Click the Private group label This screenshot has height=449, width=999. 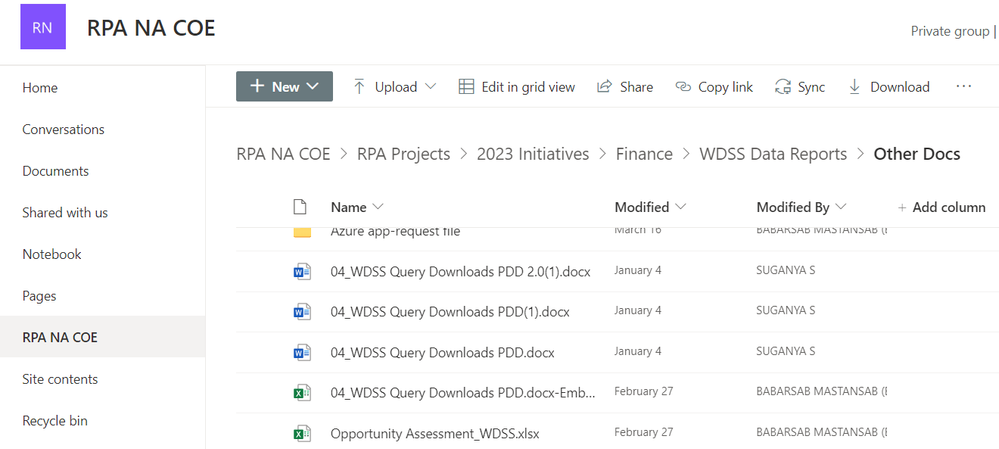coord(950,31)
